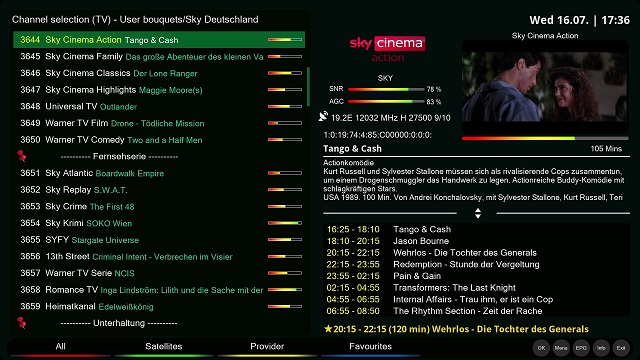Click the 105 Mins remaining time label
This screenshot has width=640, height=360.
tap(606, 149)
